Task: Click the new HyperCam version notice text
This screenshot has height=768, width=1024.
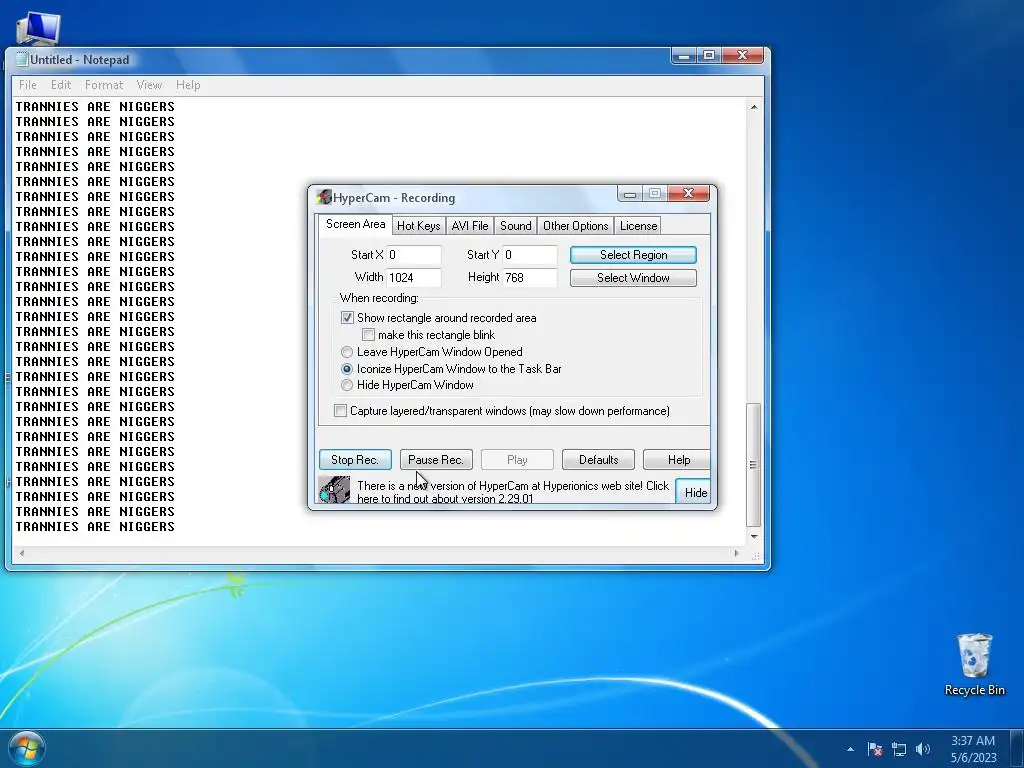Action: (x=513, y=492)
